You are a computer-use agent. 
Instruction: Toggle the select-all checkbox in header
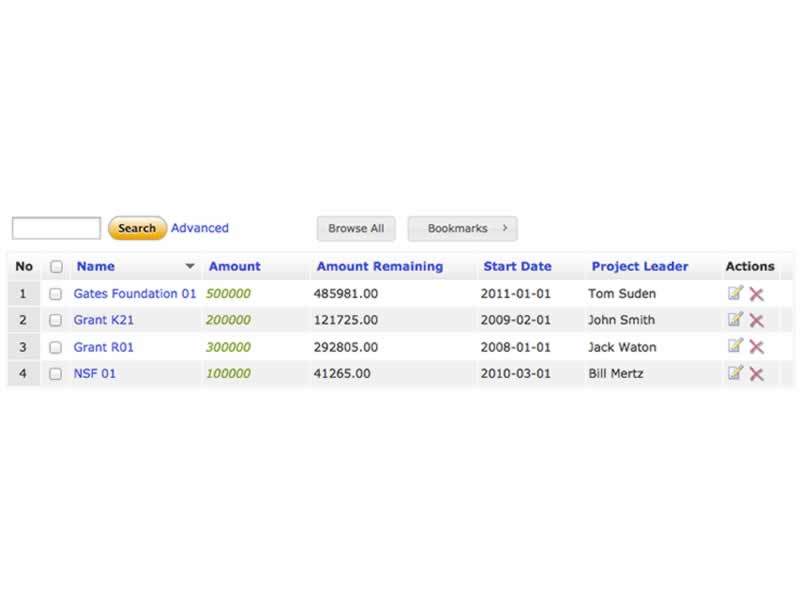56,267
